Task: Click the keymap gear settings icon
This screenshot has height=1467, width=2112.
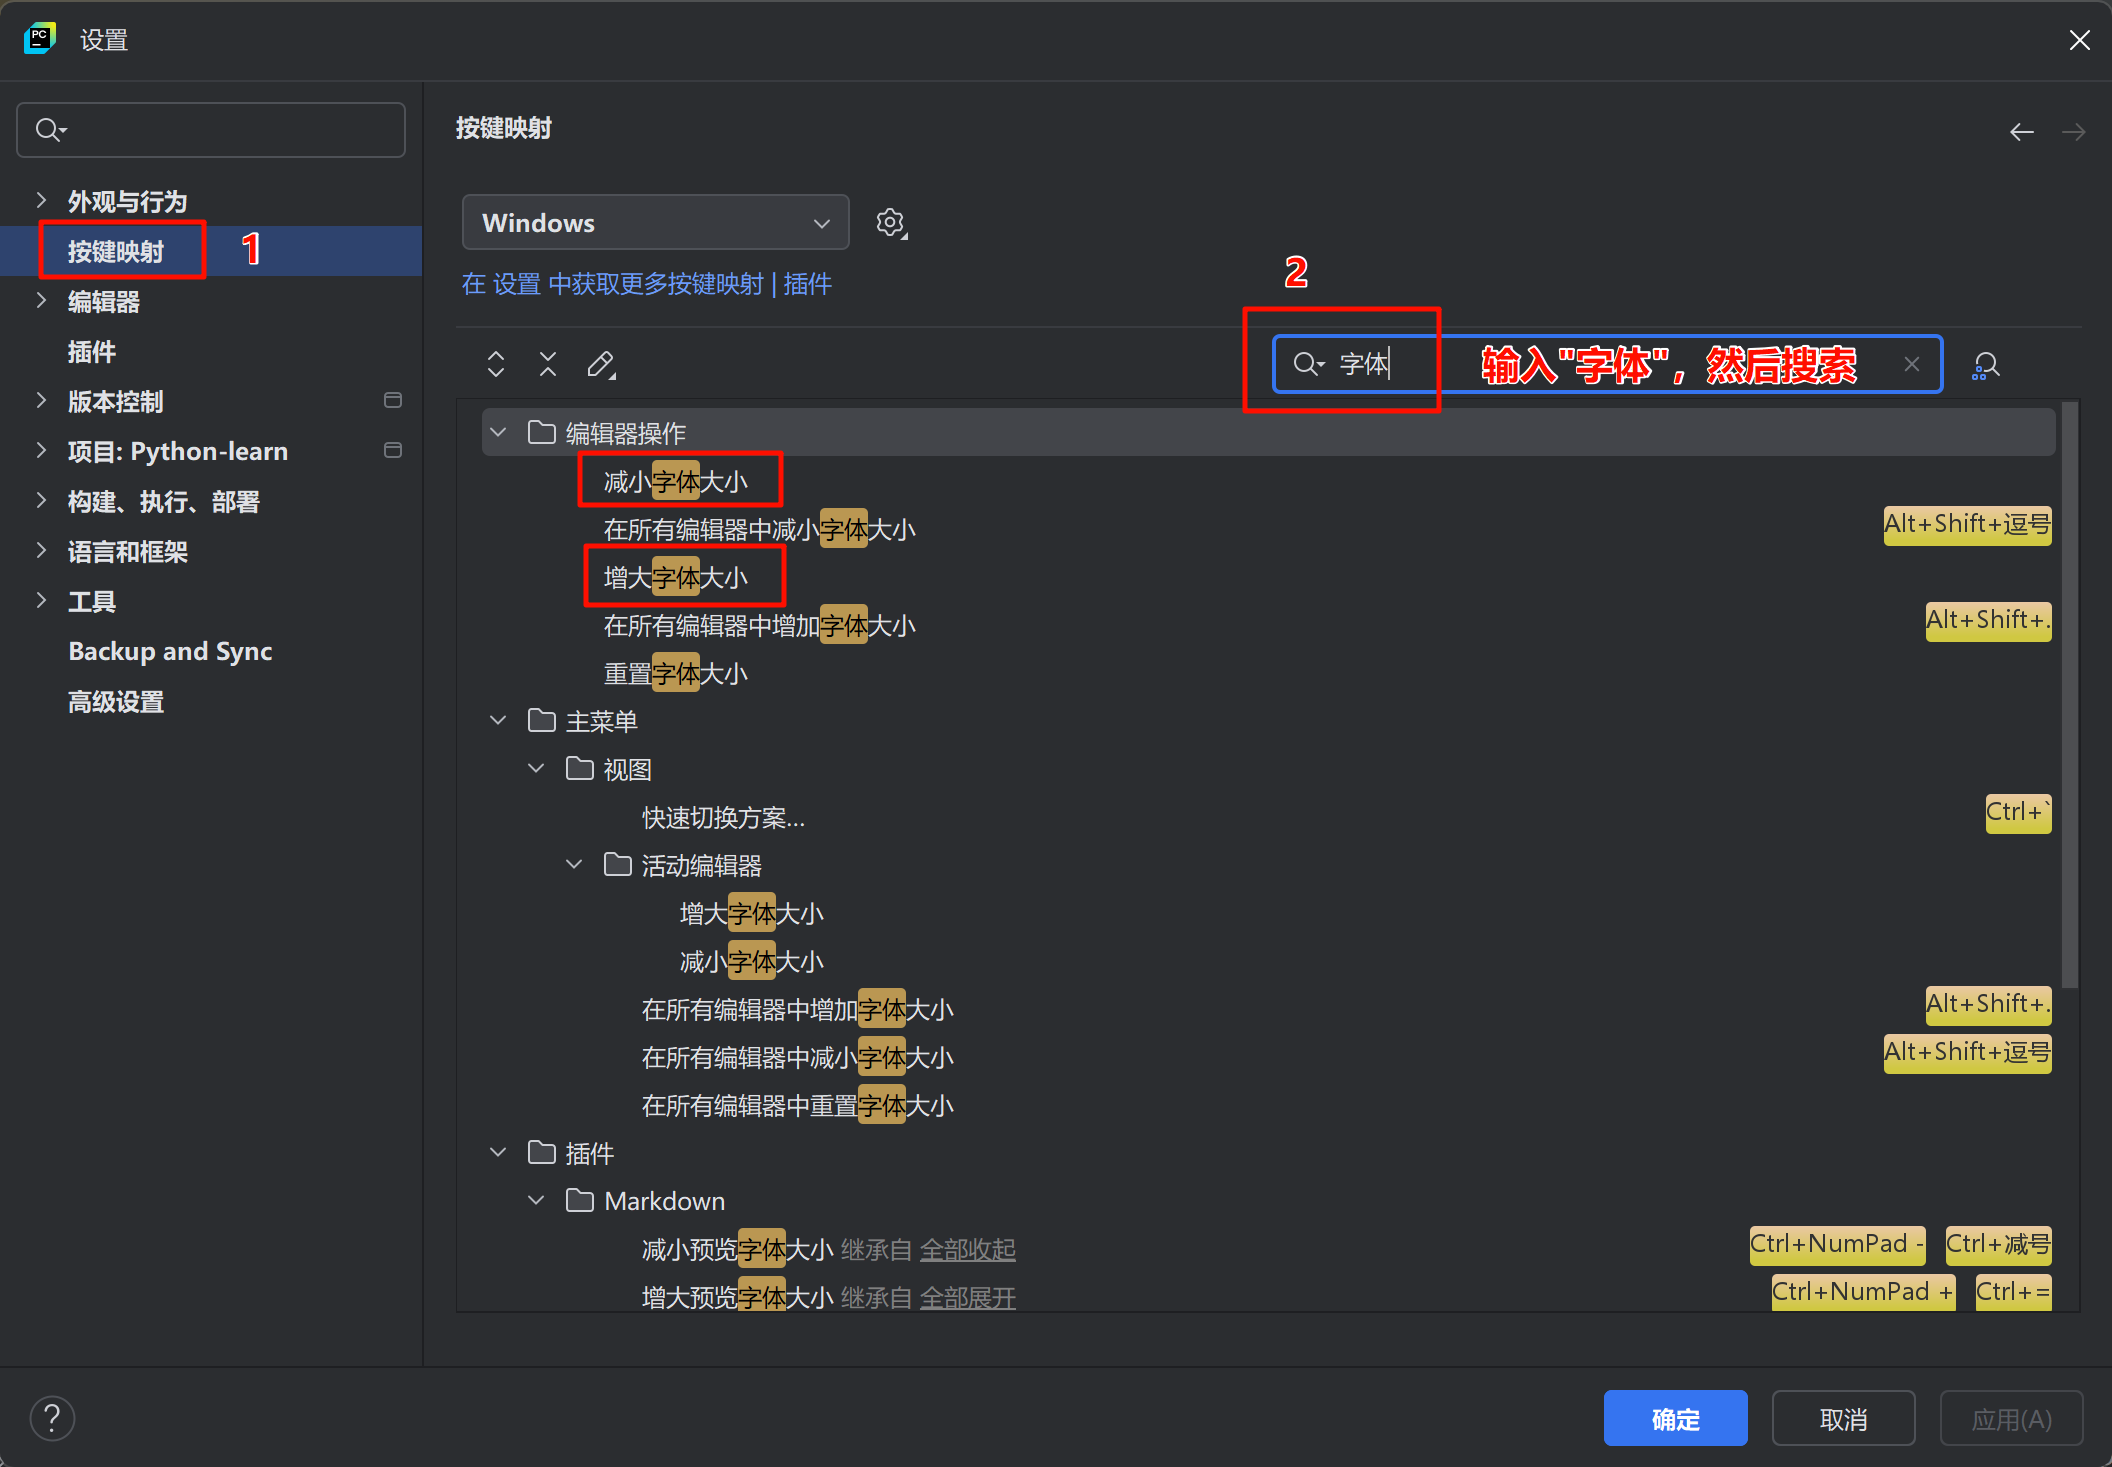Action: 890,222
